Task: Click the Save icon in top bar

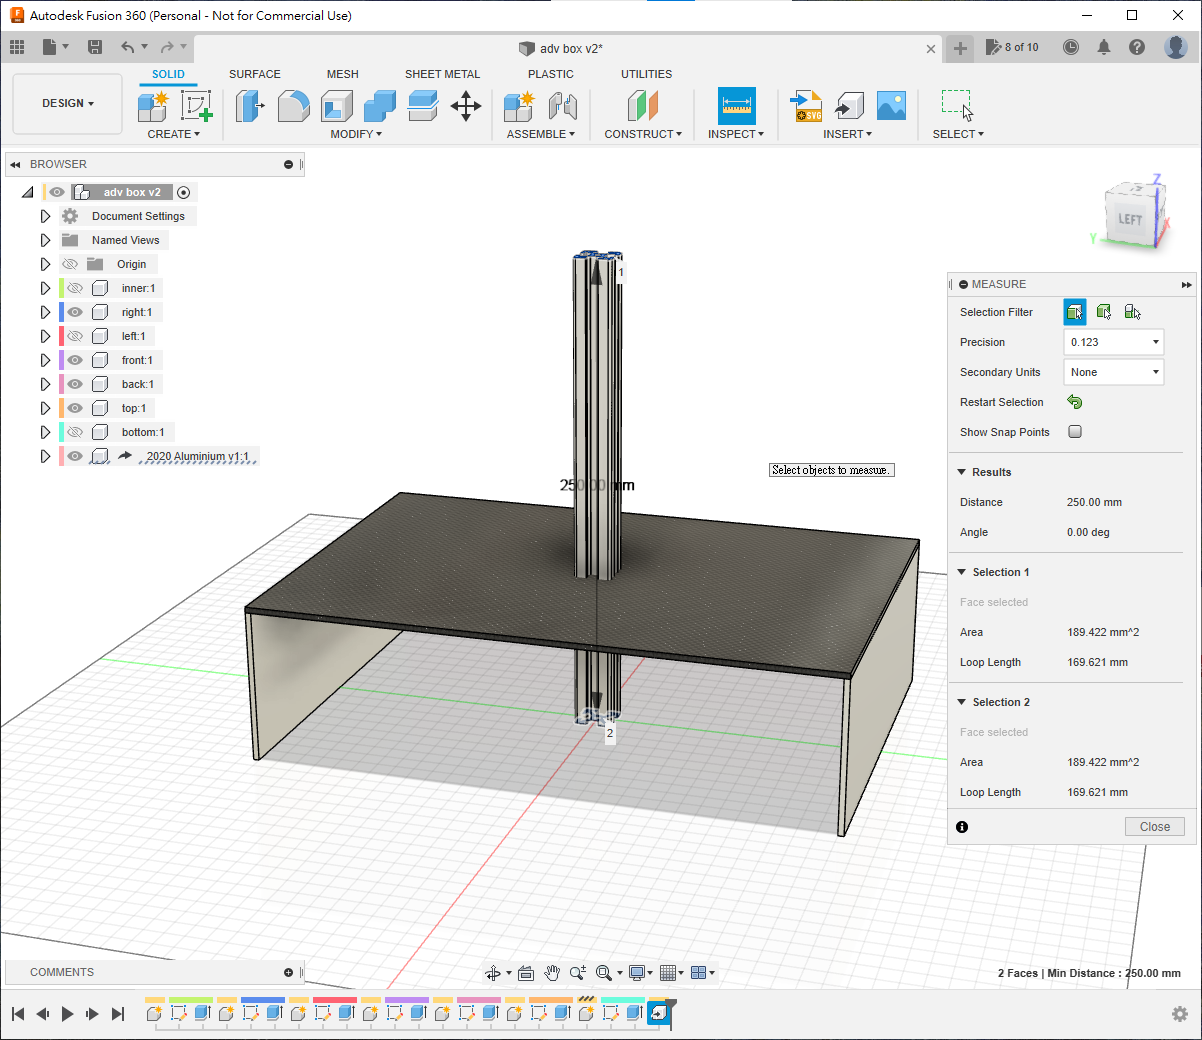Action: pos(95,47)
